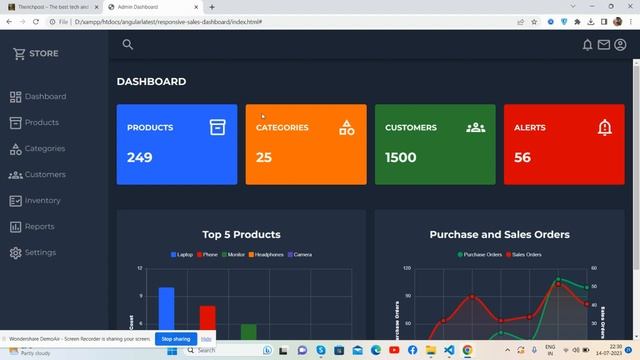
Task: Click the Categories shapes icon in sidebar
Action: (16, 149)
